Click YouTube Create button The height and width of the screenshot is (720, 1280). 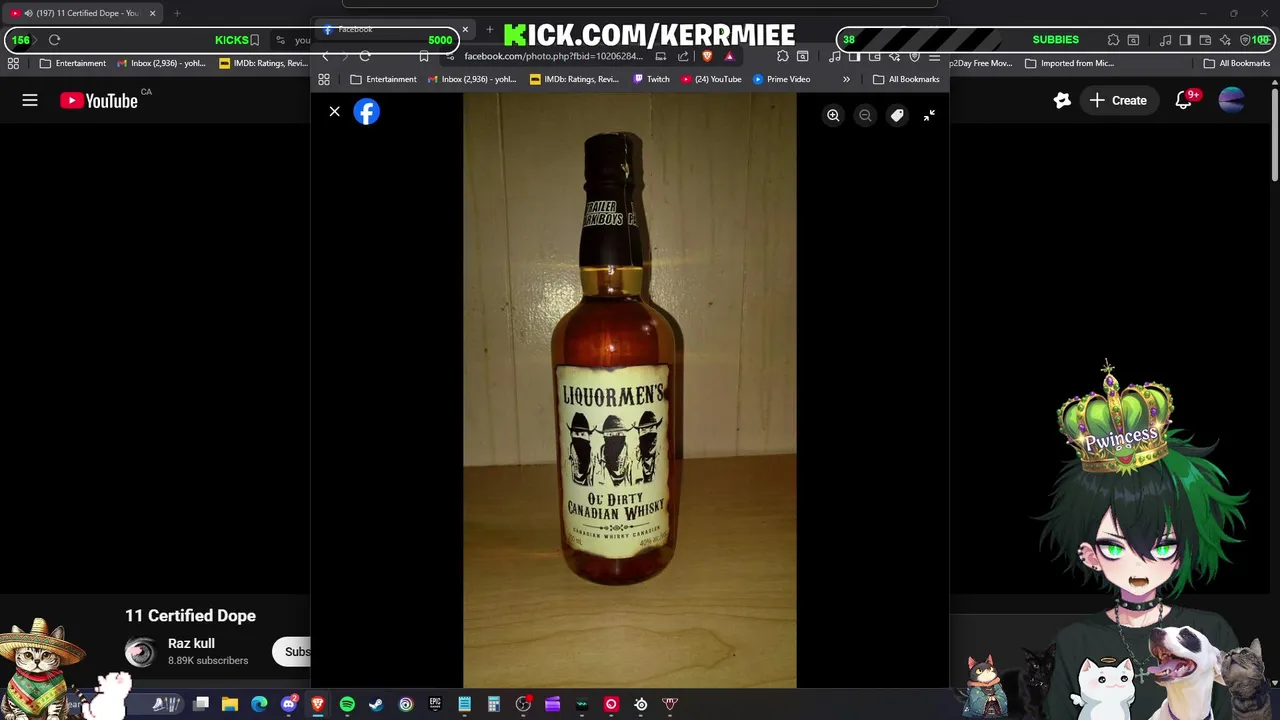pyautogui.click(x=1118, y=100)
